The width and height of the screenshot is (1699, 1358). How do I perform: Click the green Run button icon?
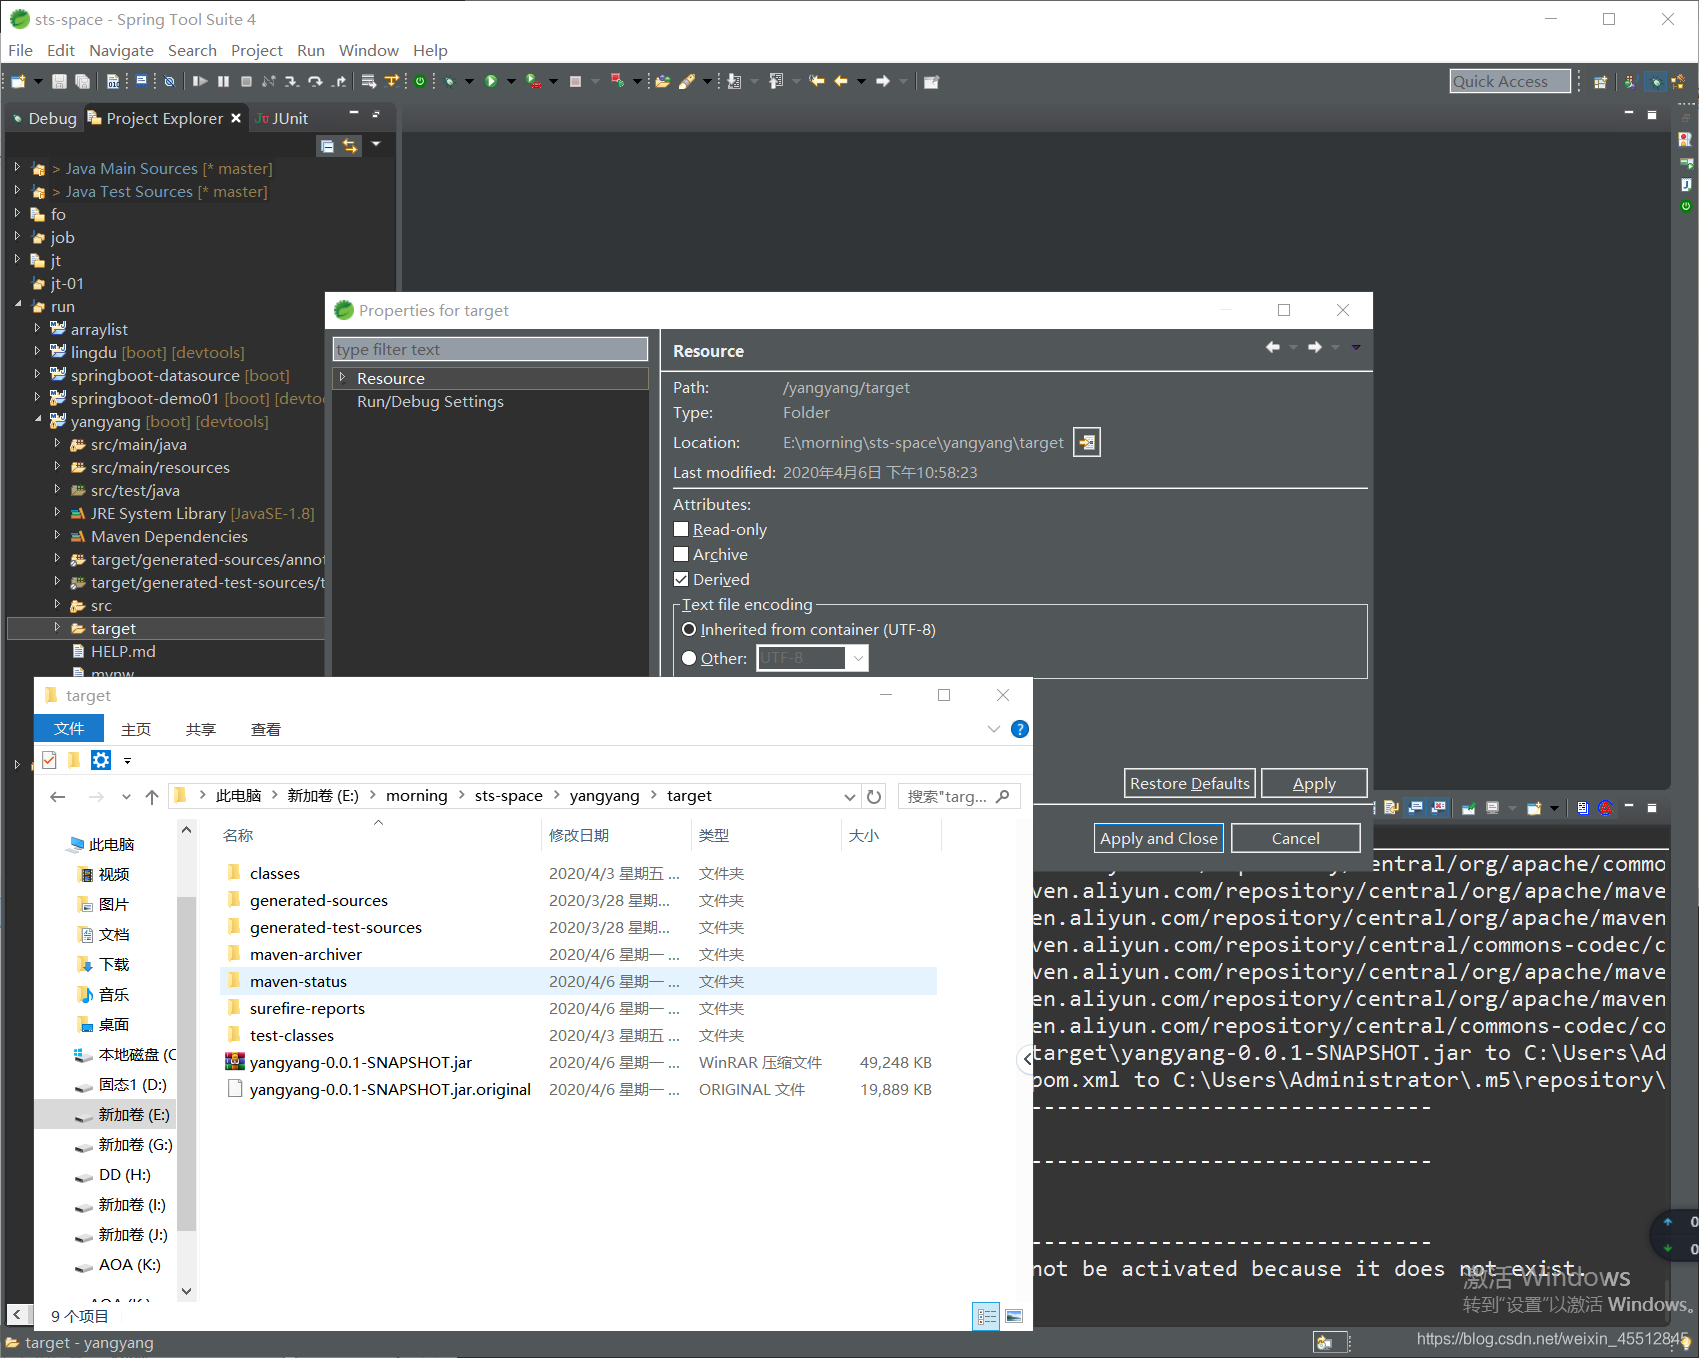[x=491, y=82]
